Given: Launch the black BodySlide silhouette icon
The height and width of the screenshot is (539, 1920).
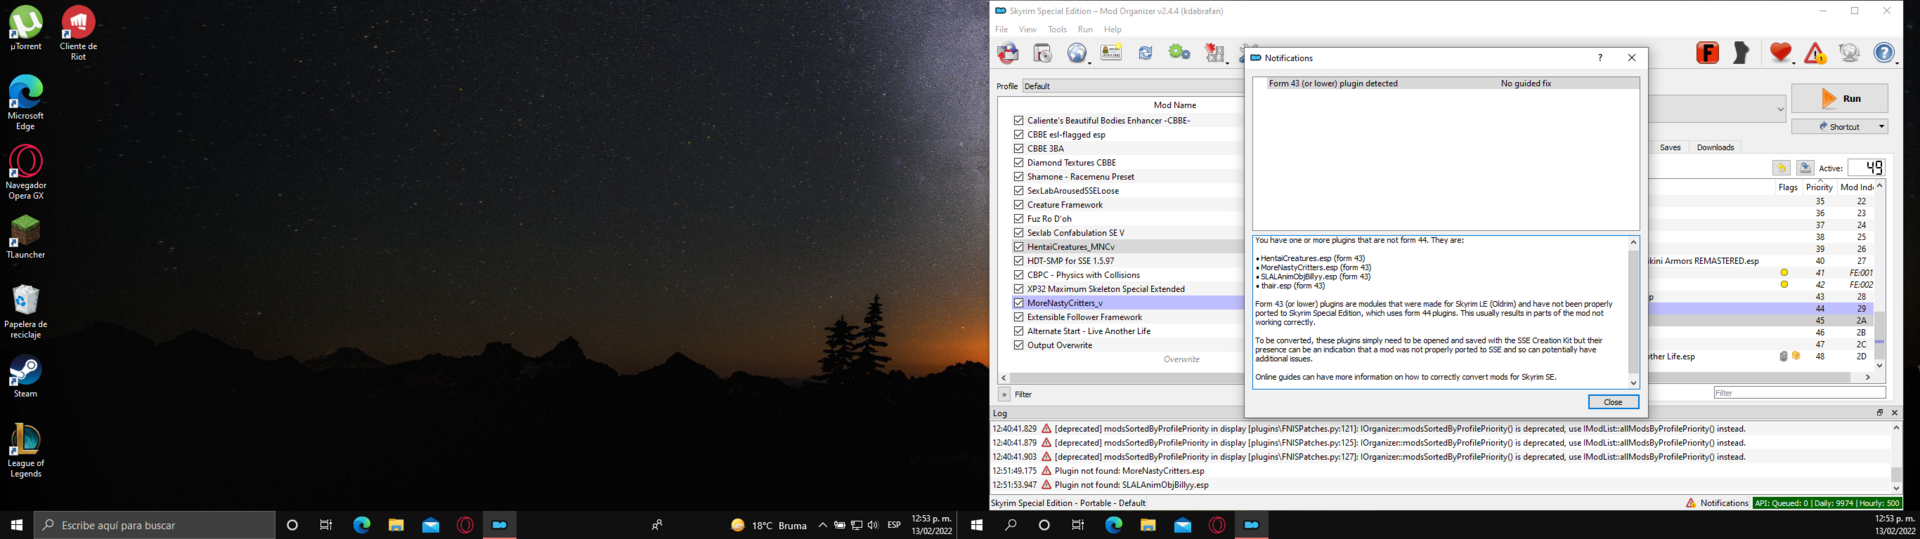Looking at the screenshot, I should pyautogui.click(x=1741, y=53).
